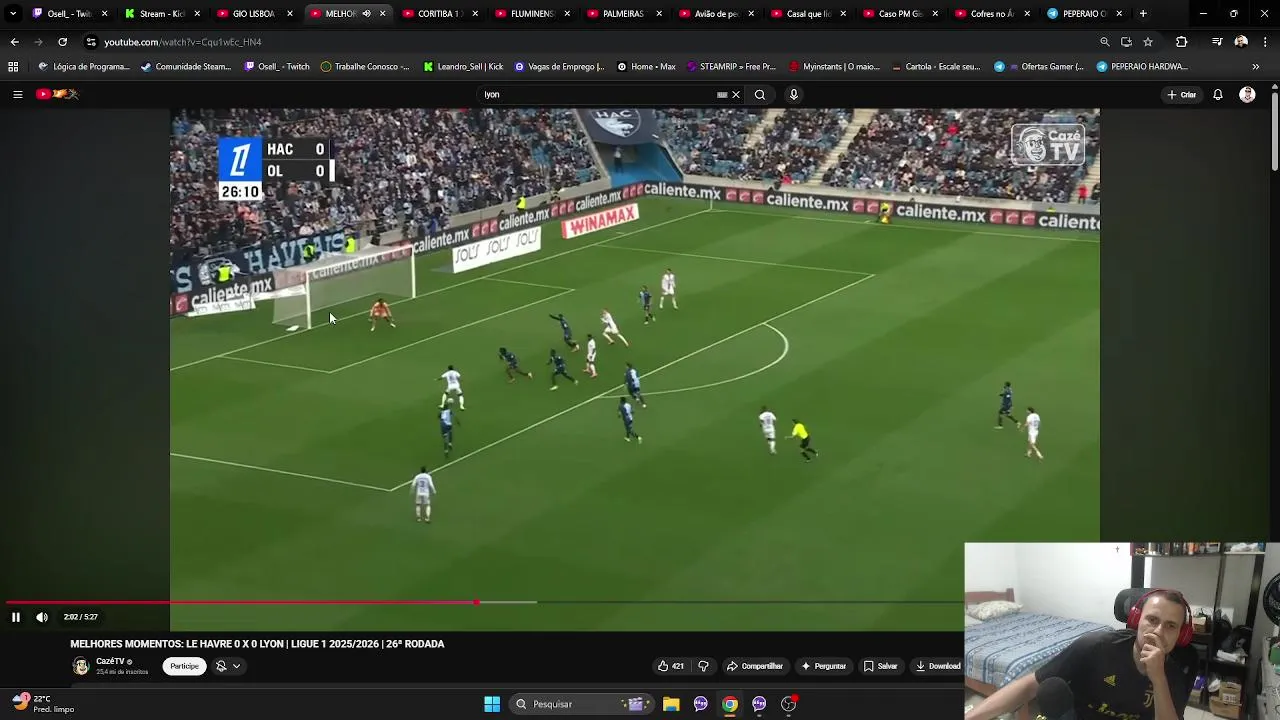This screenshot has width=1280, height=720.
Task: Click the page vertical scrollbar
Action: tap(1274, 130)
